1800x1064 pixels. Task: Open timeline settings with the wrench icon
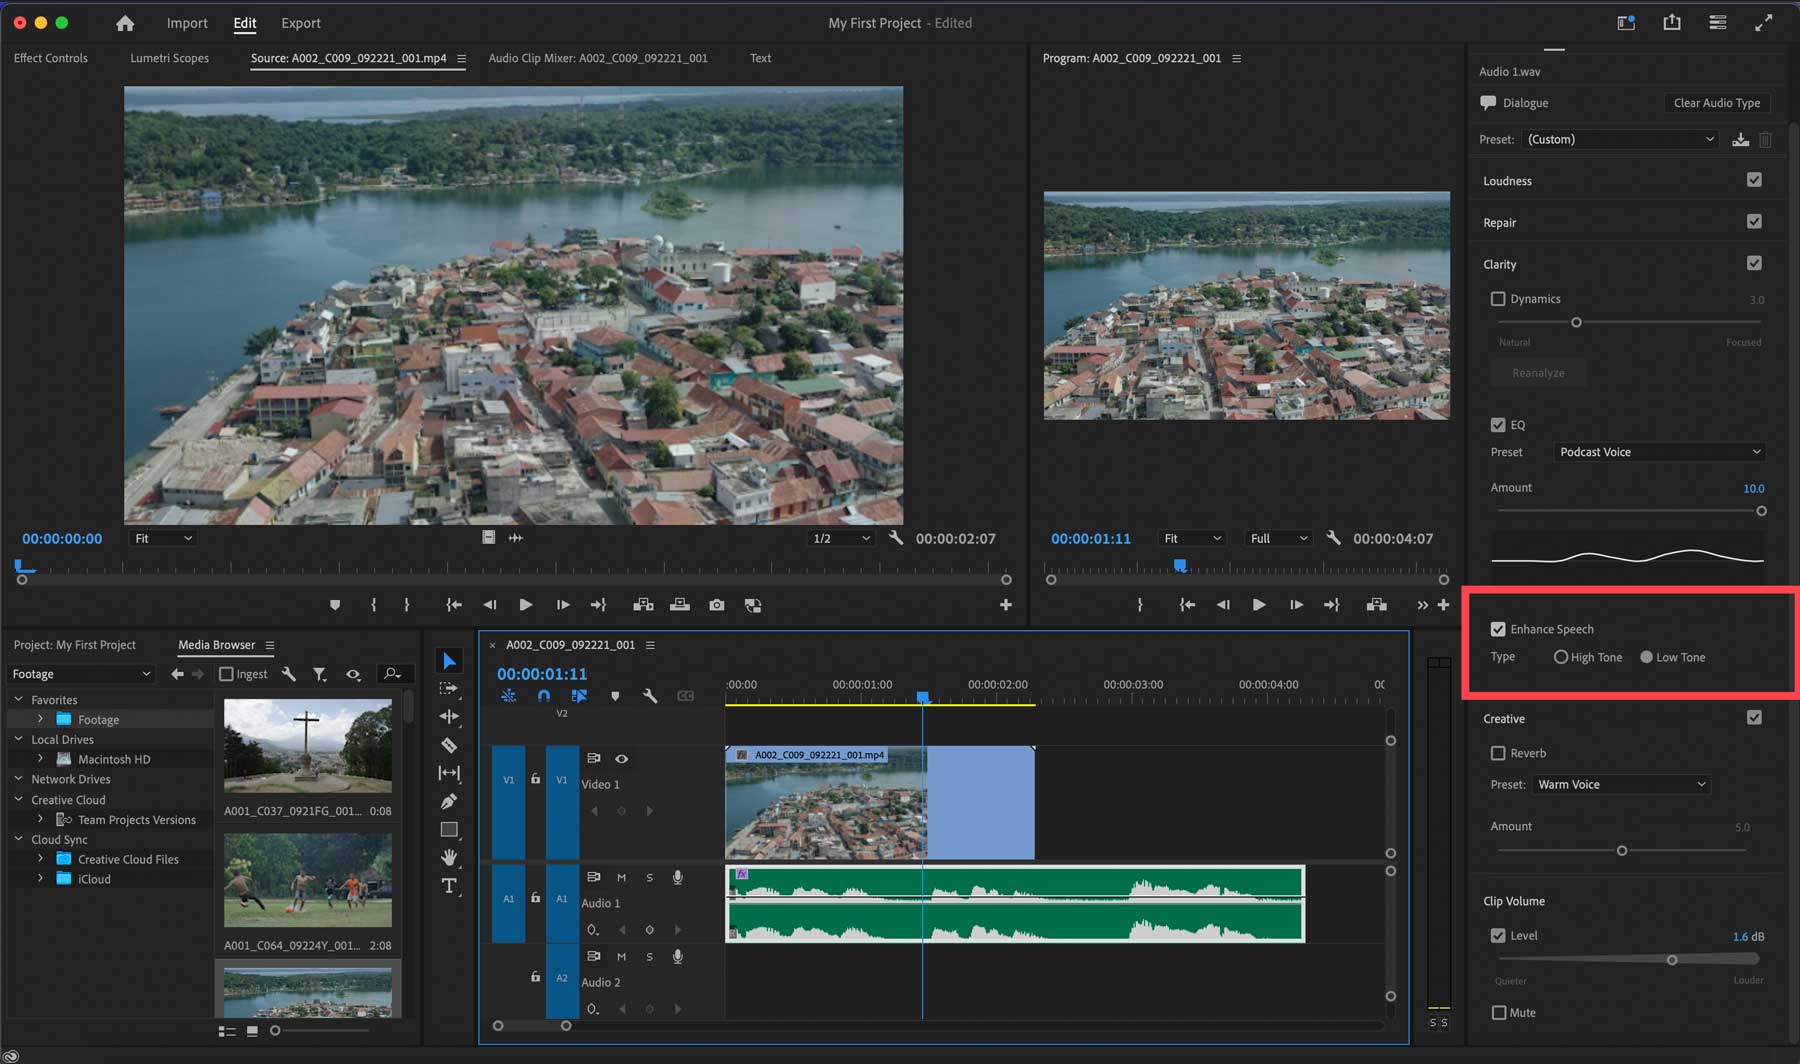(651, 696)
